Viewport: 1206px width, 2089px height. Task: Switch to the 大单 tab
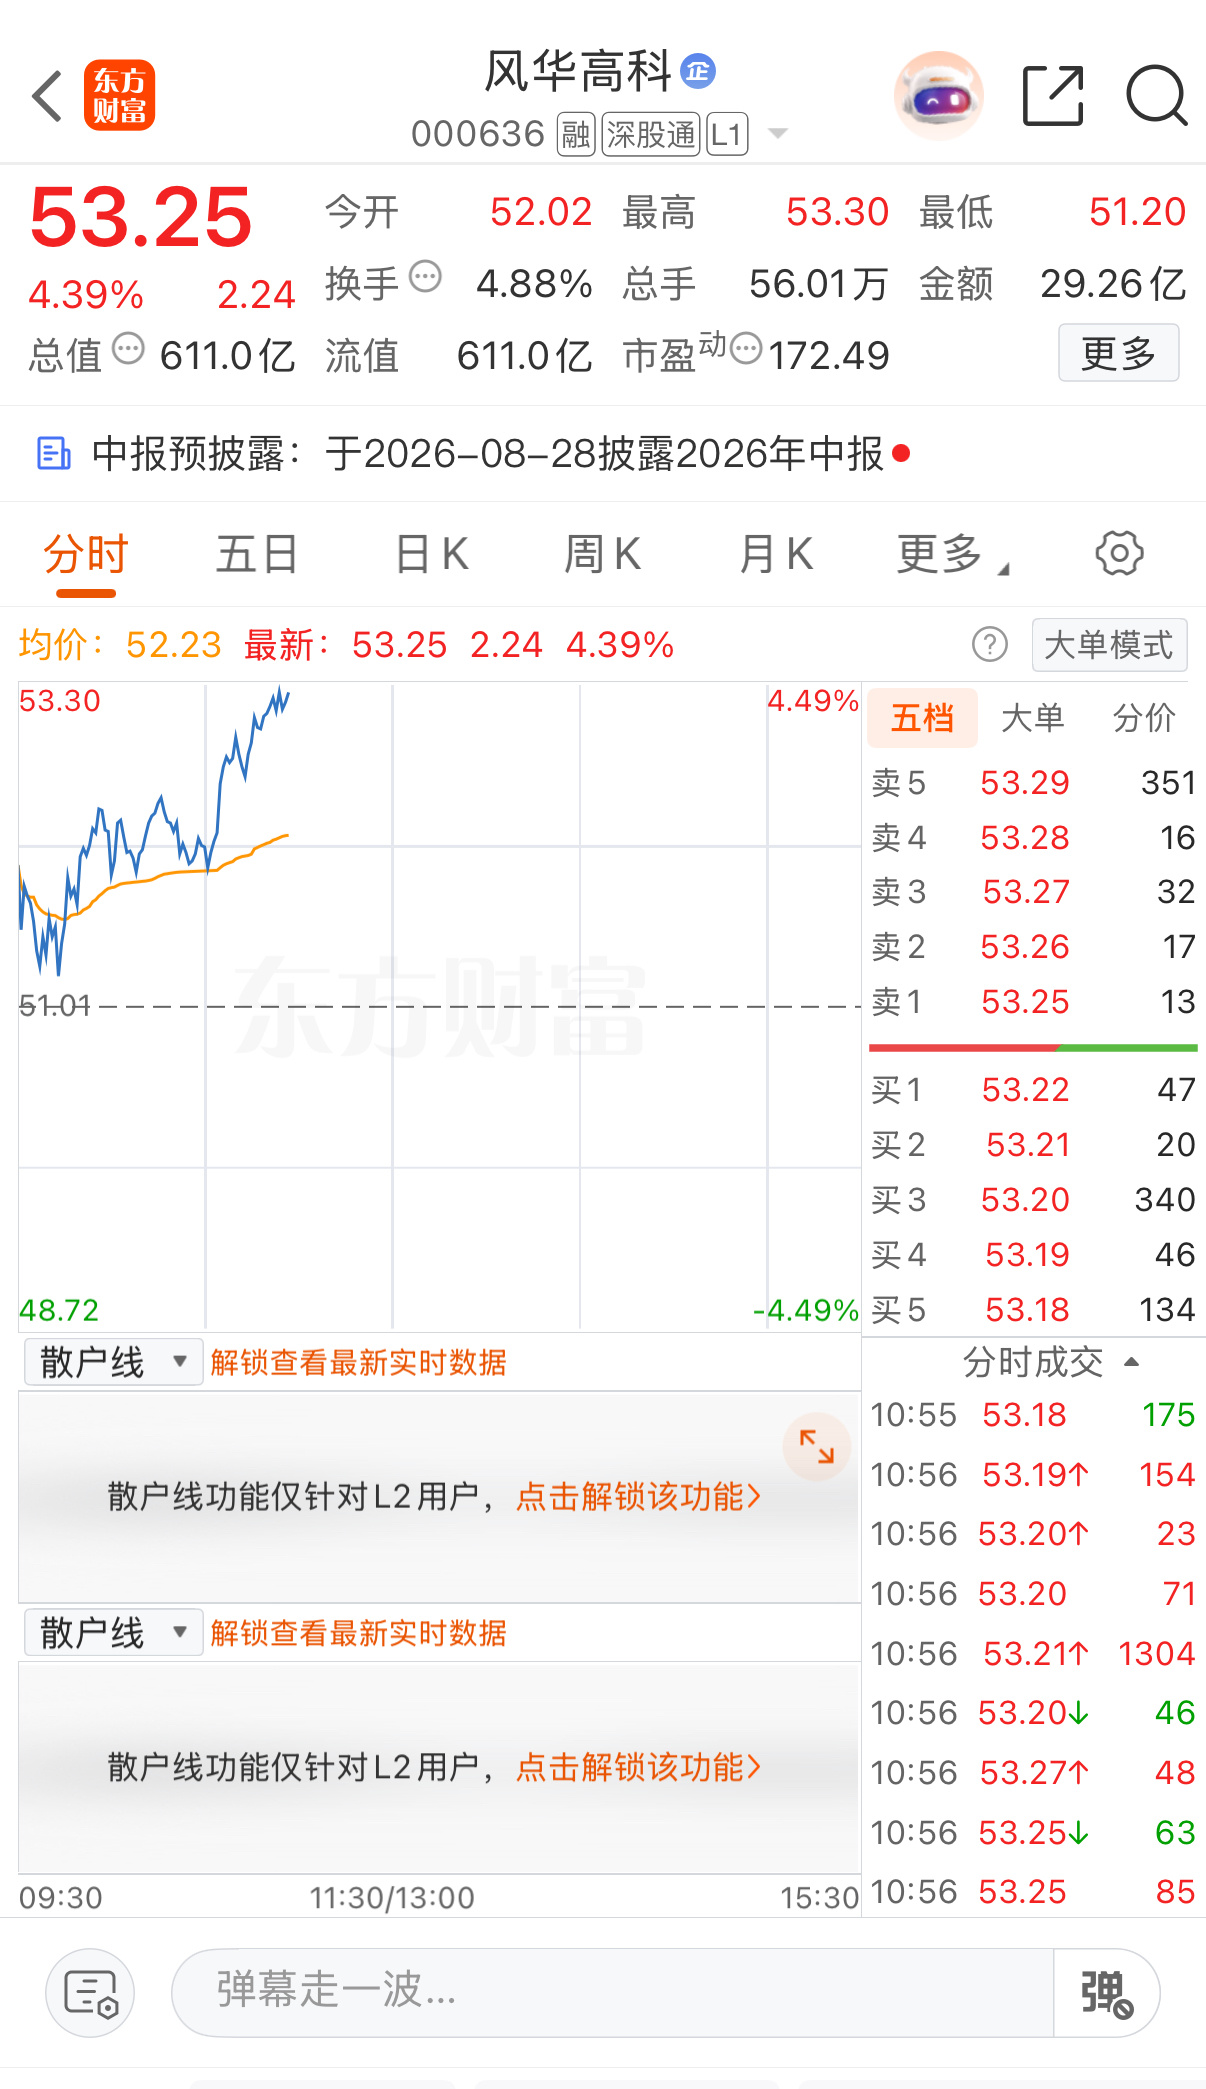1033,718
